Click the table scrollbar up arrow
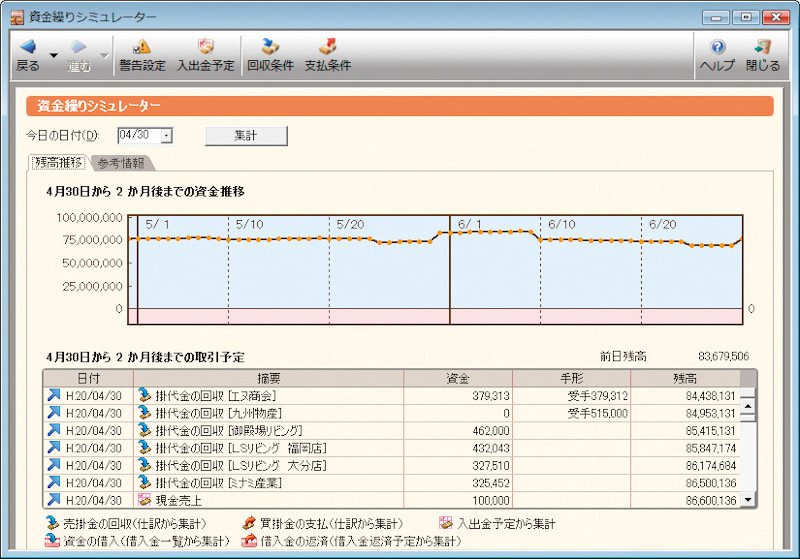This screenshot has width=800, height=560. pos(748,406)
